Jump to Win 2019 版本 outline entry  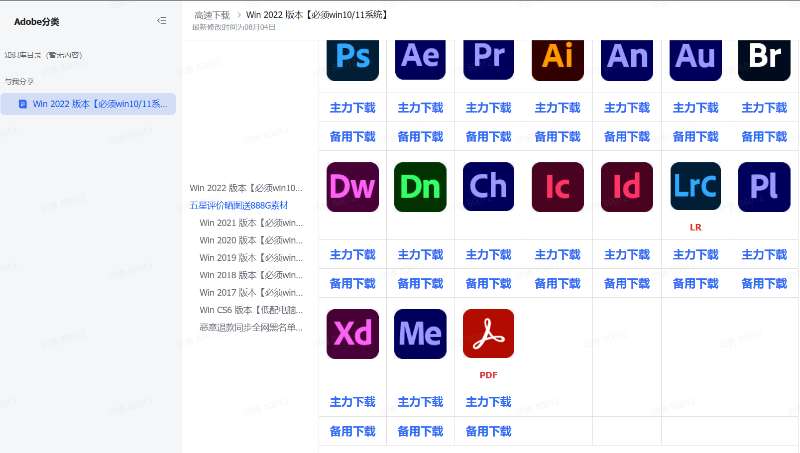pyautogui.click(x=252, y=258)
